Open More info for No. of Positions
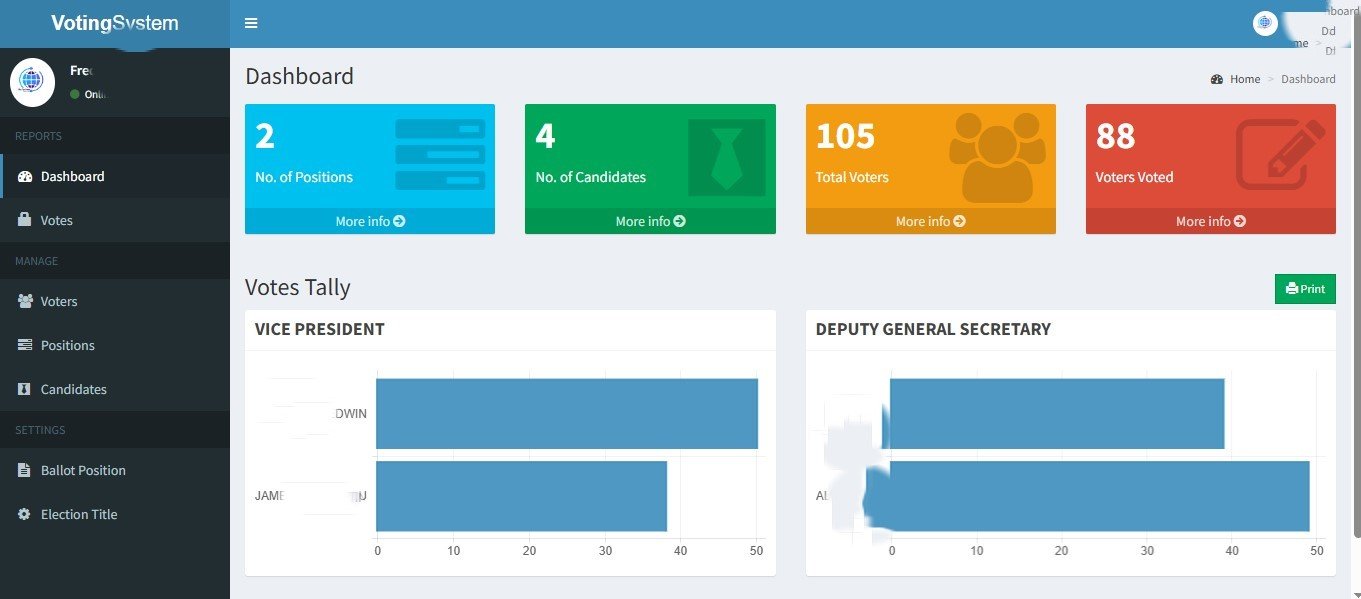The width and height of the screenshot is (1361, 599). 370,221
